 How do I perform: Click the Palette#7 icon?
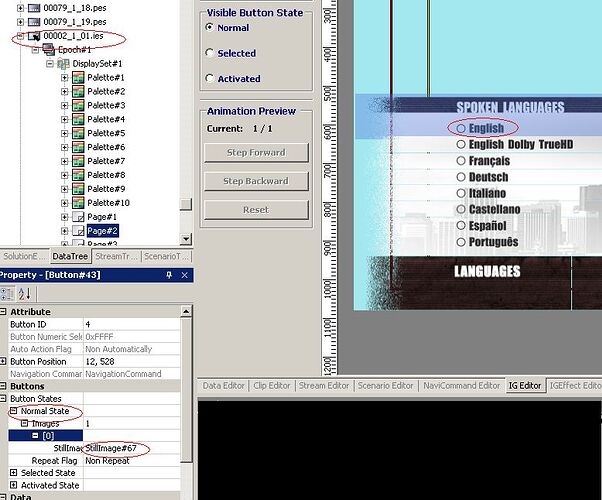click(x=78, y=161)
